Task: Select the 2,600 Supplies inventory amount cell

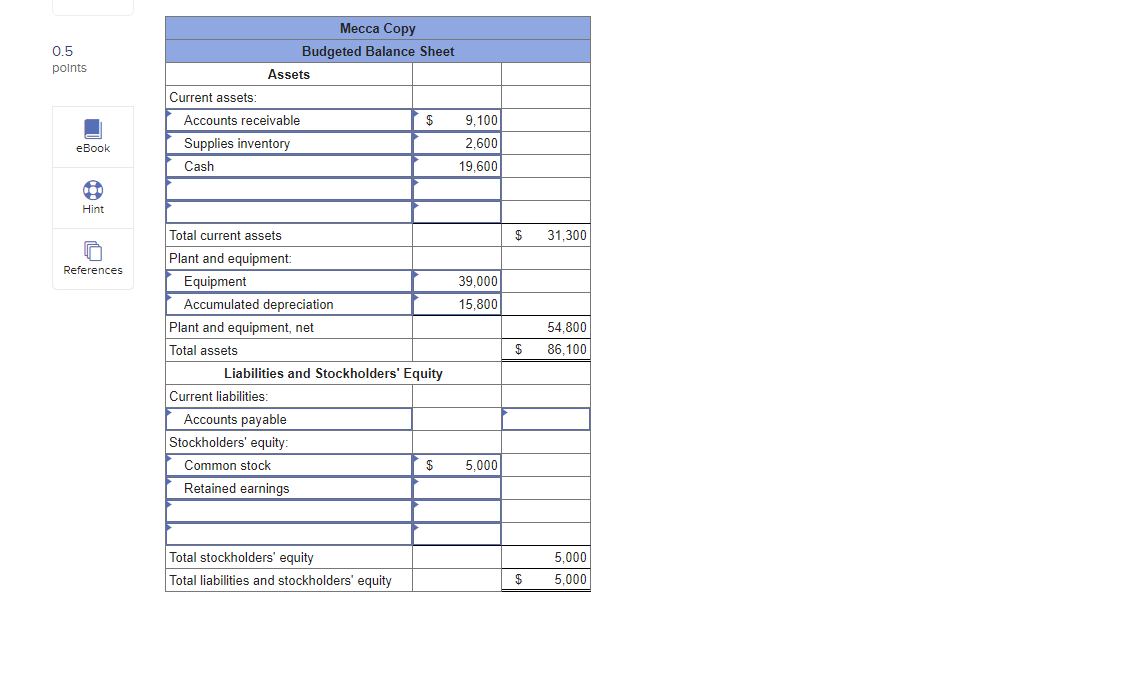Action: (456, 143)
